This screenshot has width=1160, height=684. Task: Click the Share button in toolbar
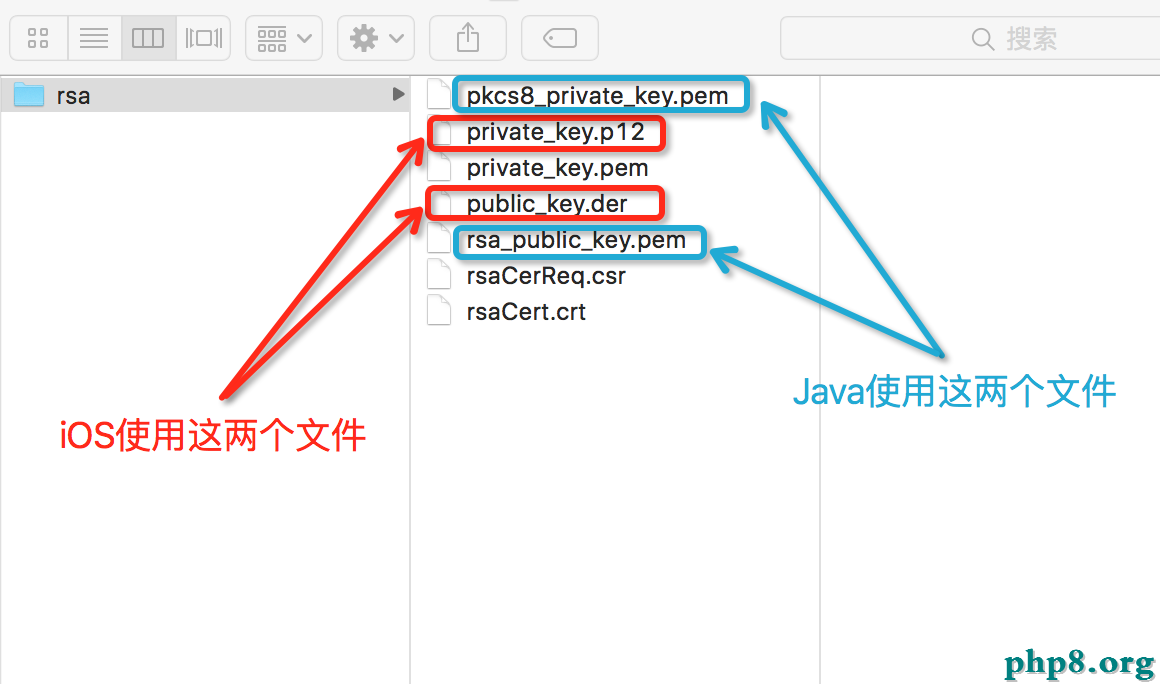(467, 39)
